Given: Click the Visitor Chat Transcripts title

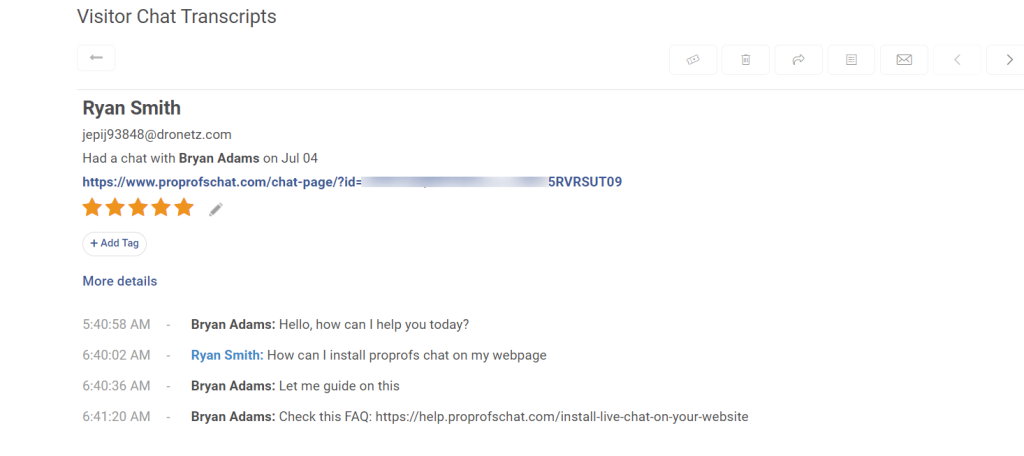Looking at the screenshot, I should (176, 16).
